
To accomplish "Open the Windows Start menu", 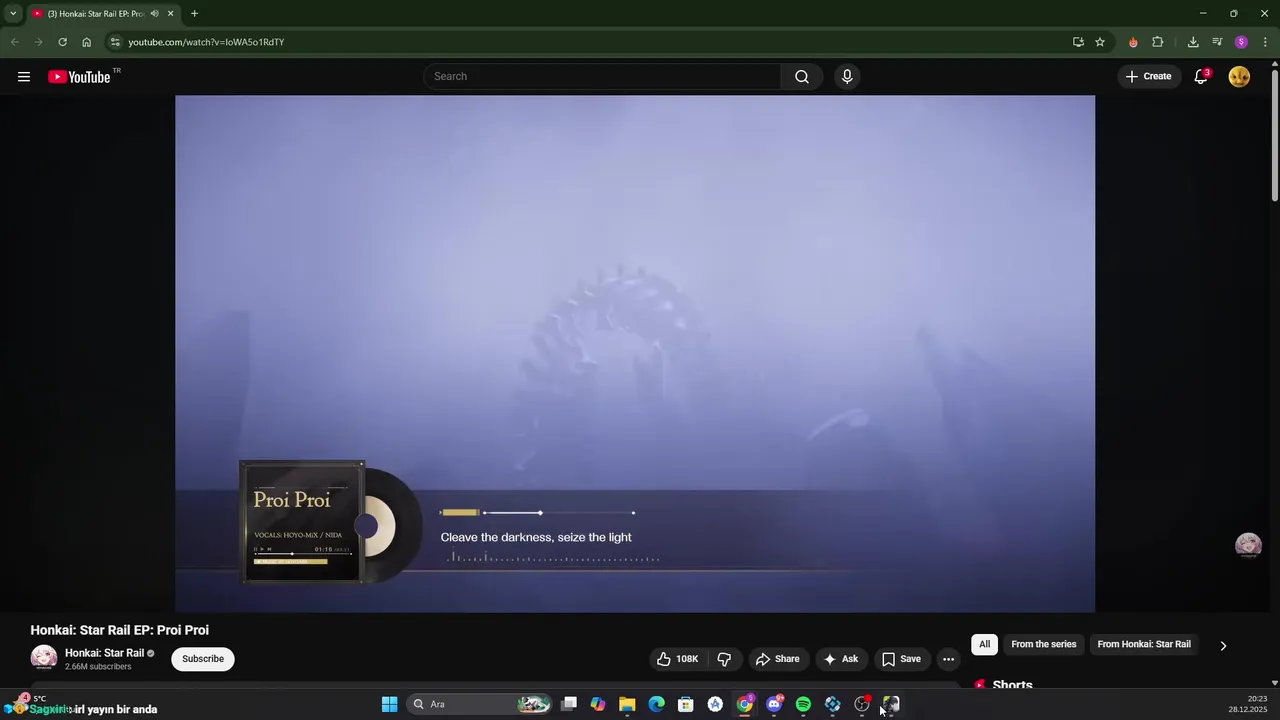I will click(x=389, y=704).
